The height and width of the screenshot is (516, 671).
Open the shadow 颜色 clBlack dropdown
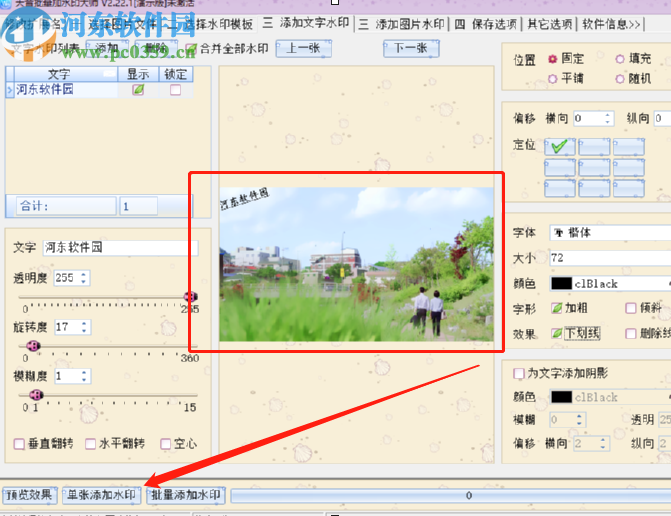(610, 397)
